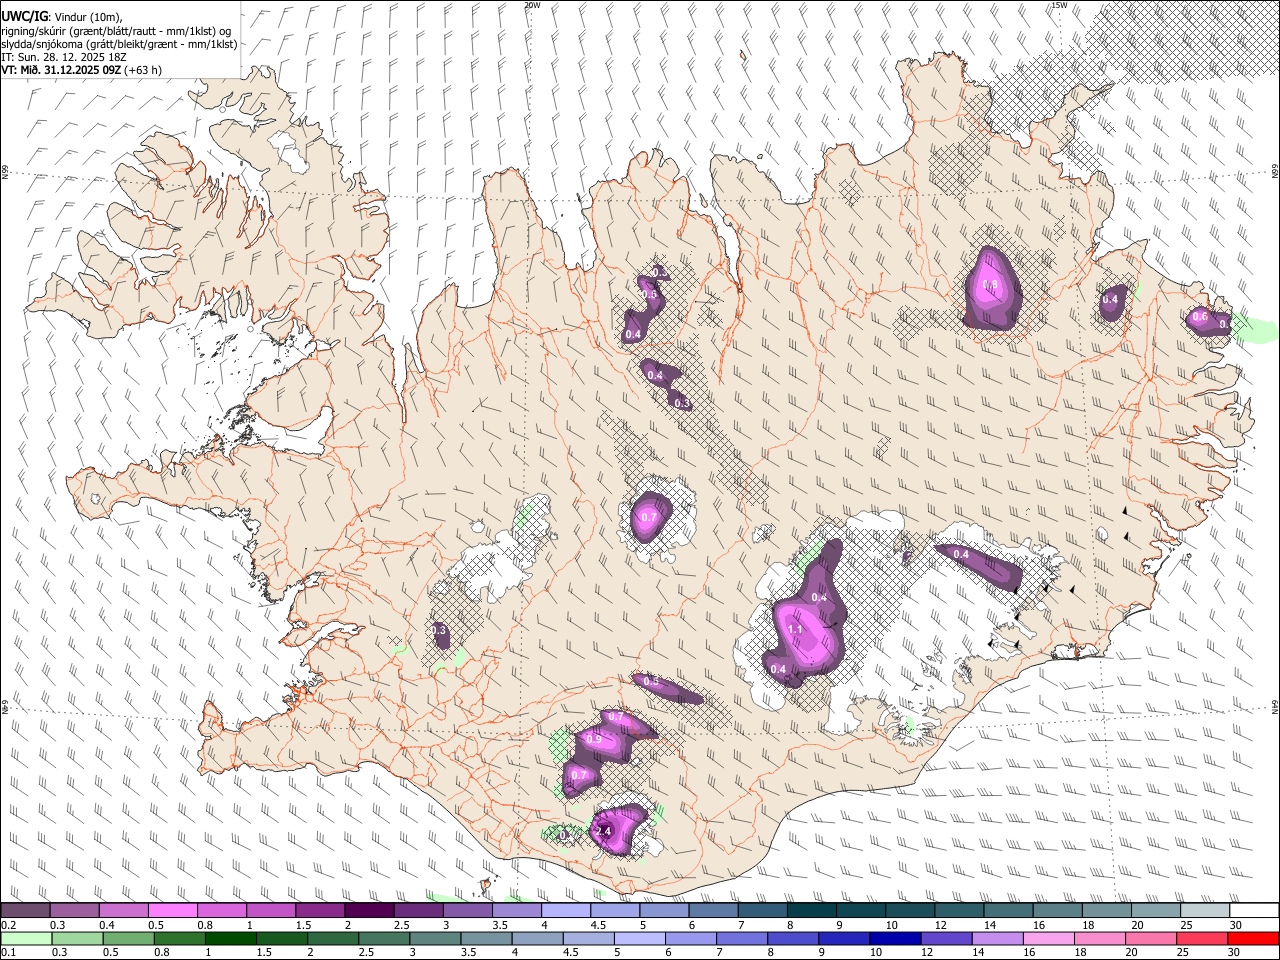The height and width of the screenshot is (960, 1280).
Task: Click the 0.3 mauve swatch in upper legend
Action: tap(74, 911)
